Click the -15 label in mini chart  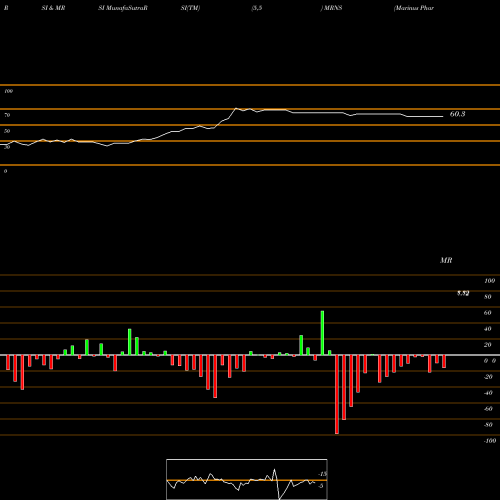click(322, 474)
